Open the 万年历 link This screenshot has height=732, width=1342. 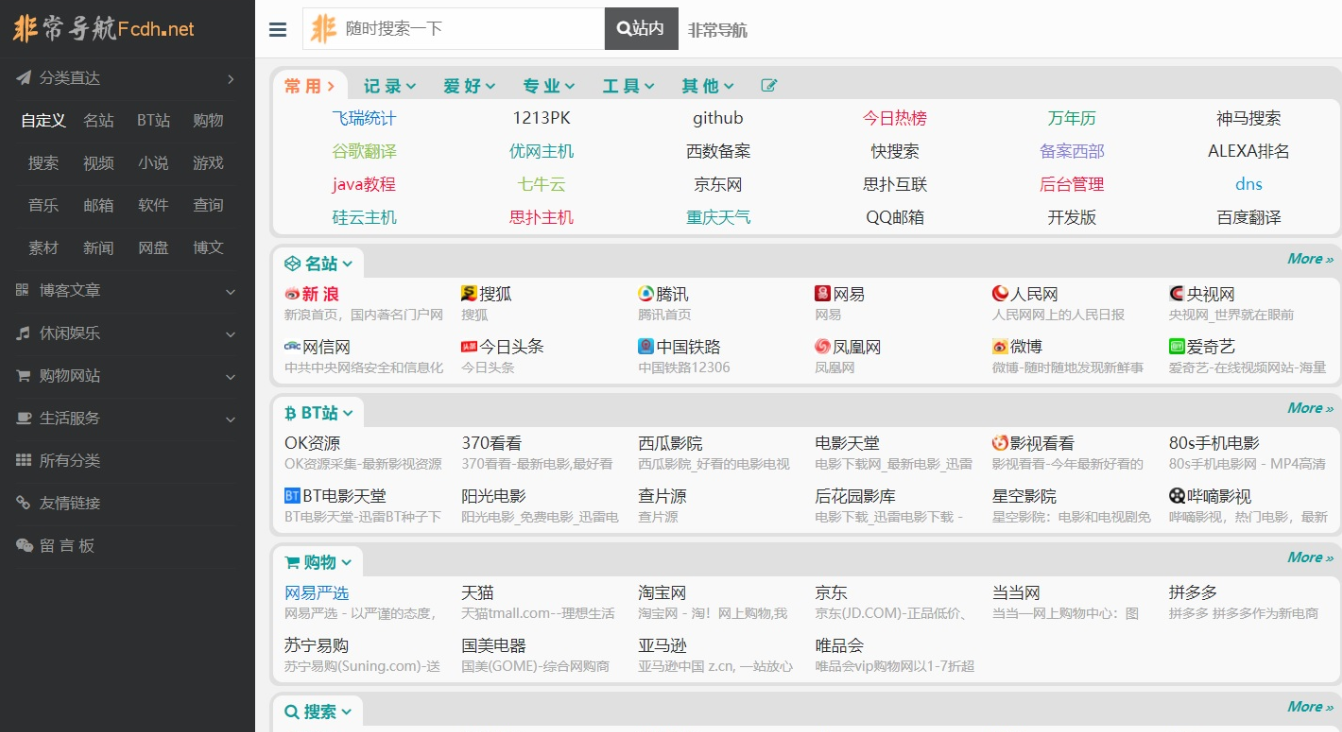pos(1072,118)
